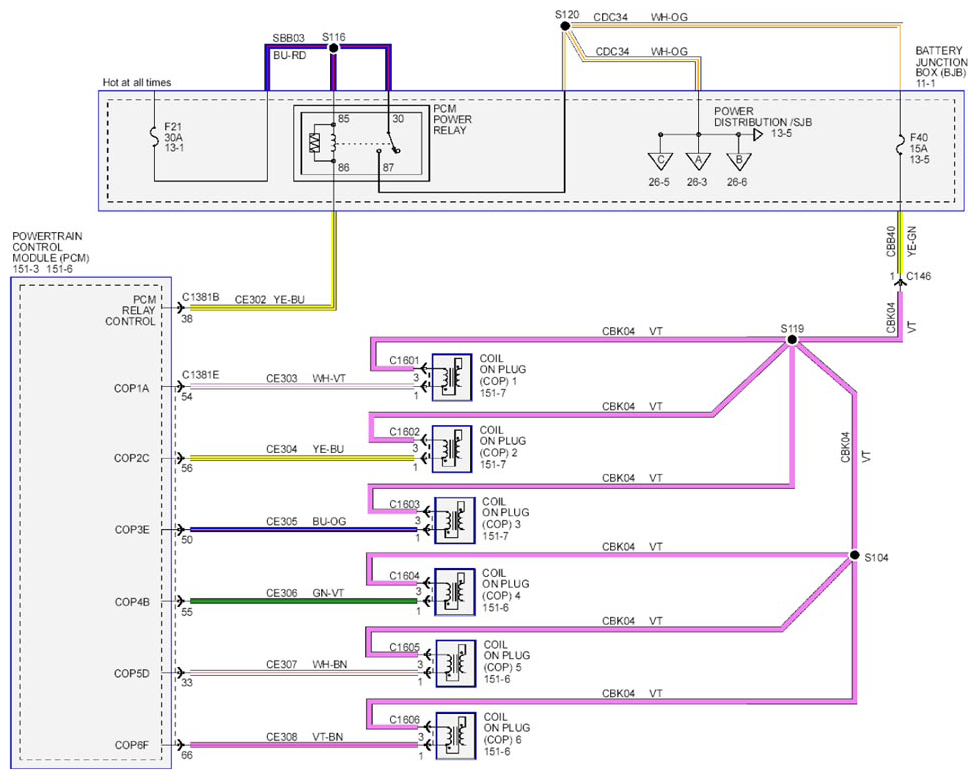The height and width of the screenshot is (779, 977).
Task: Select triangle reference A above 26-3
Action: point(698,161)
